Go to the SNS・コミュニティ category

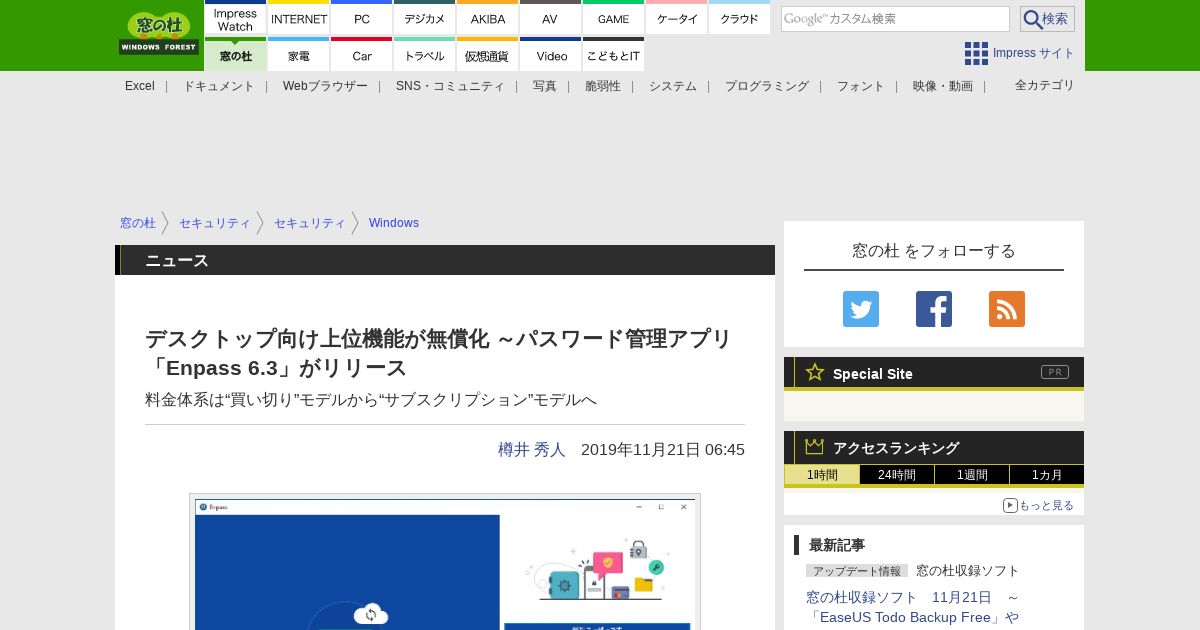(x=450, y=86)
